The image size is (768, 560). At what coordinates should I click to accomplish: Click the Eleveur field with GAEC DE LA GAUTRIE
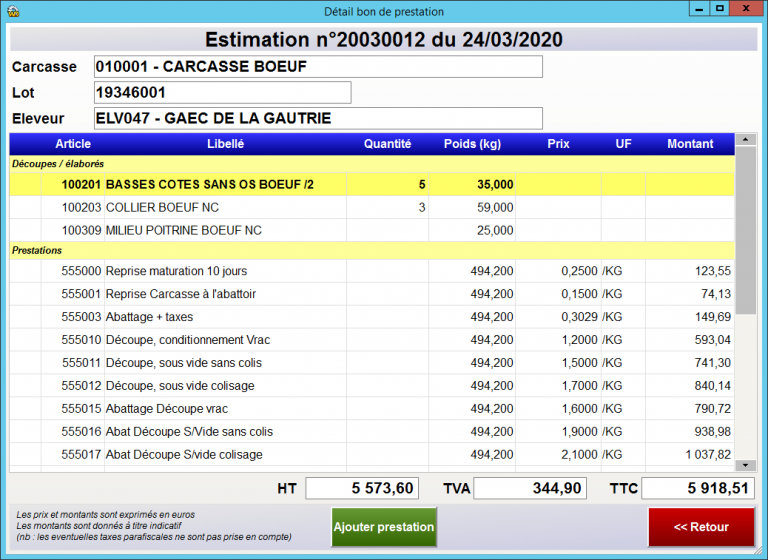[x=318, y=119]
